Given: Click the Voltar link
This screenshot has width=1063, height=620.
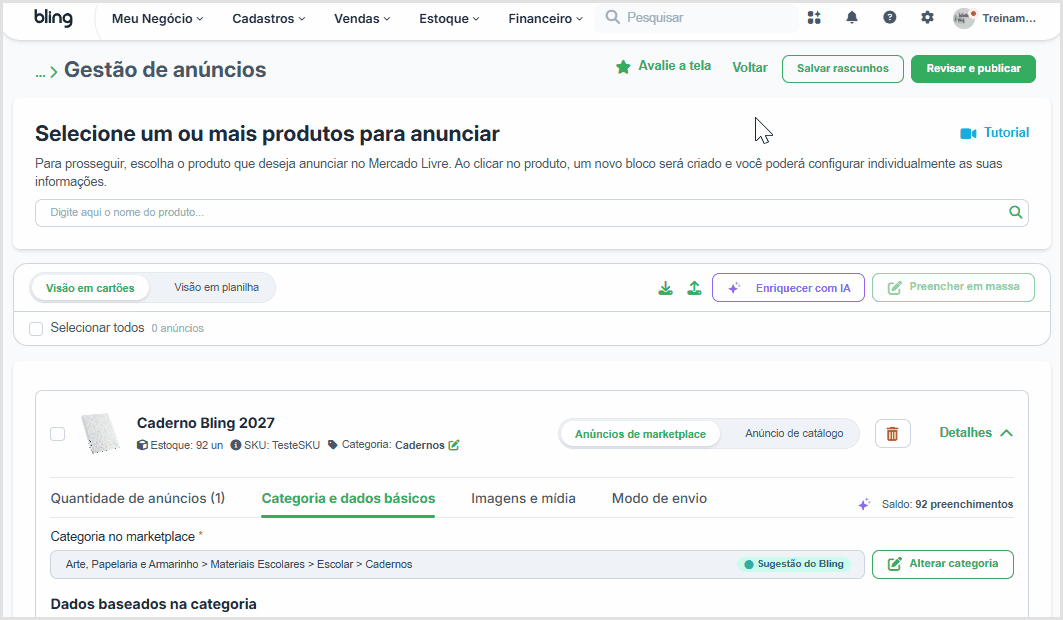Looking at the screenshot, I should coord(750,67).
